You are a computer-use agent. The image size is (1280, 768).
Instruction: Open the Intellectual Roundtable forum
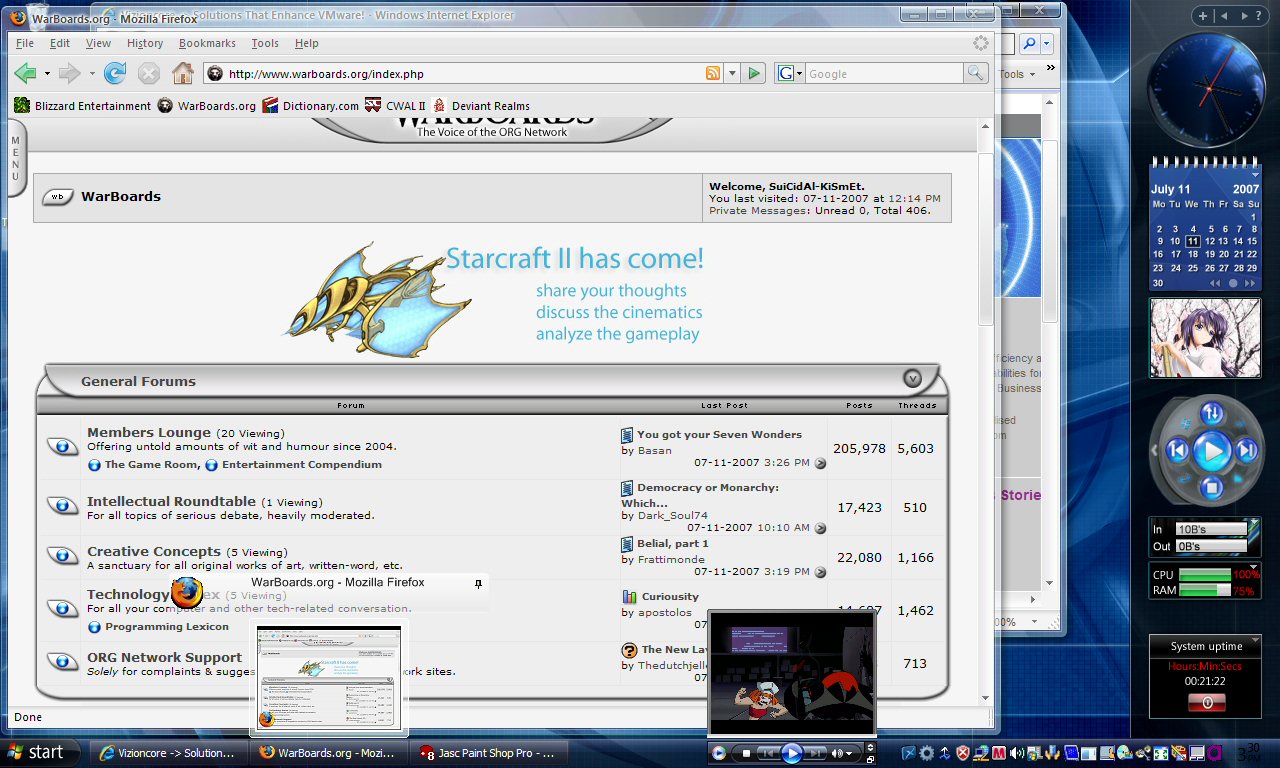[x=171, y=501]
